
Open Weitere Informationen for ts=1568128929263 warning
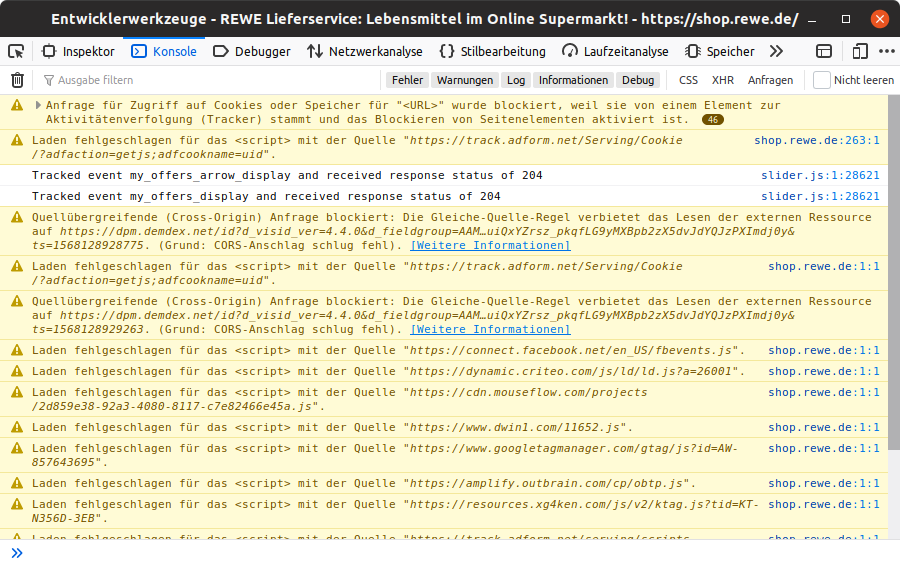point(490,329)
